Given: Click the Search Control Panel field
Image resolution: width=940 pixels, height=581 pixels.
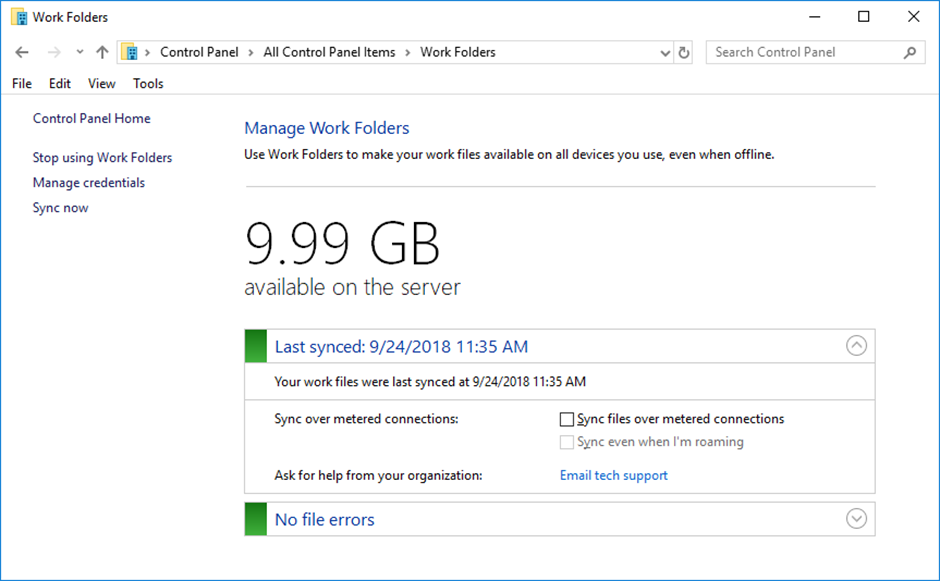Looking at the screenshot, I should (x=806, y=53).
